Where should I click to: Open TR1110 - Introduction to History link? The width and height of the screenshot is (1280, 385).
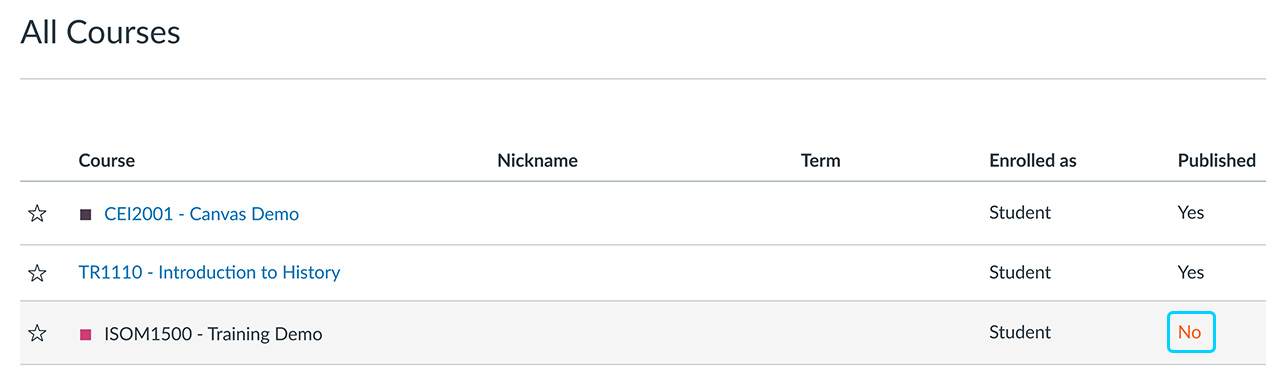point(209,272)
